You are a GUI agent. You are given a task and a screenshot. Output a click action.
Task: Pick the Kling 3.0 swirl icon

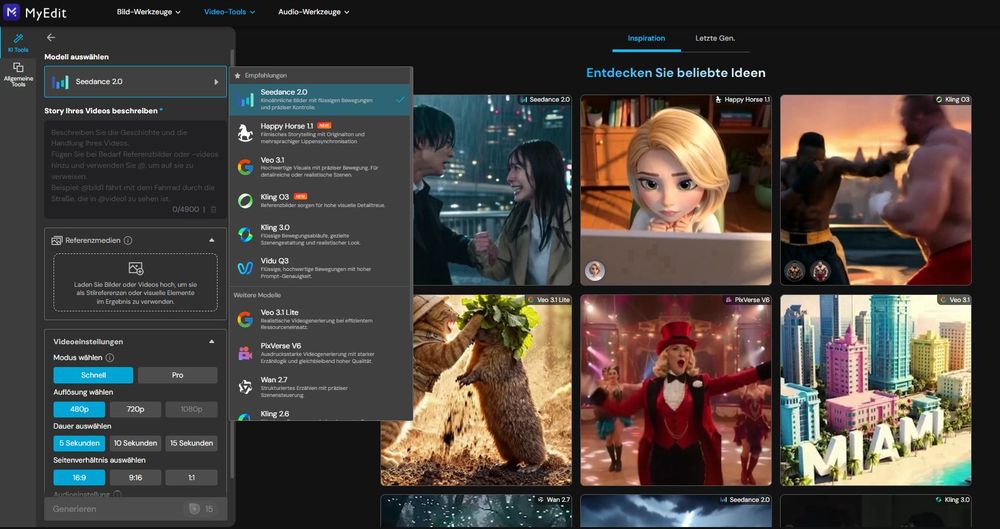pos(246,234)
